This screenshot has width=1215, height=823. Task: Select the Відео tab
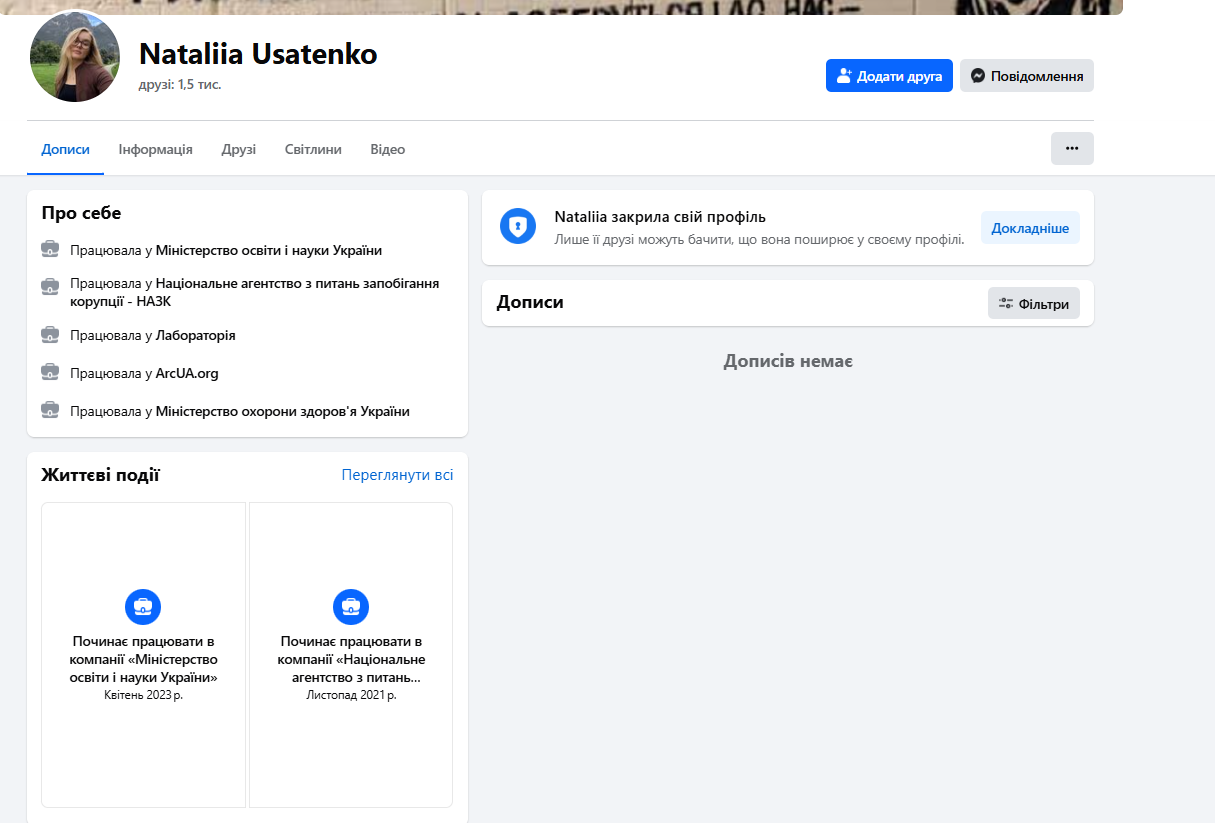tap(387, 148)
